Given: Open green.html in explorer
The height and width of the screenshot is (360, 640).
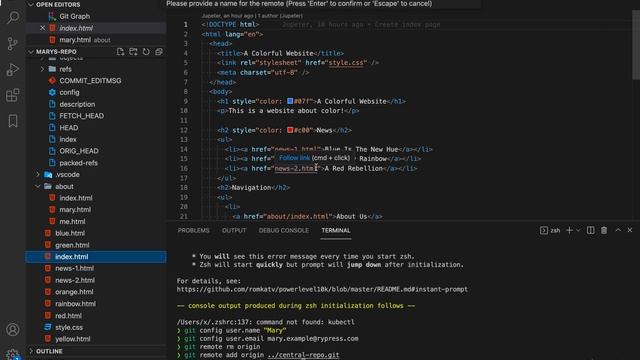Looking at the screenshot, I should (x=72, y=245).
